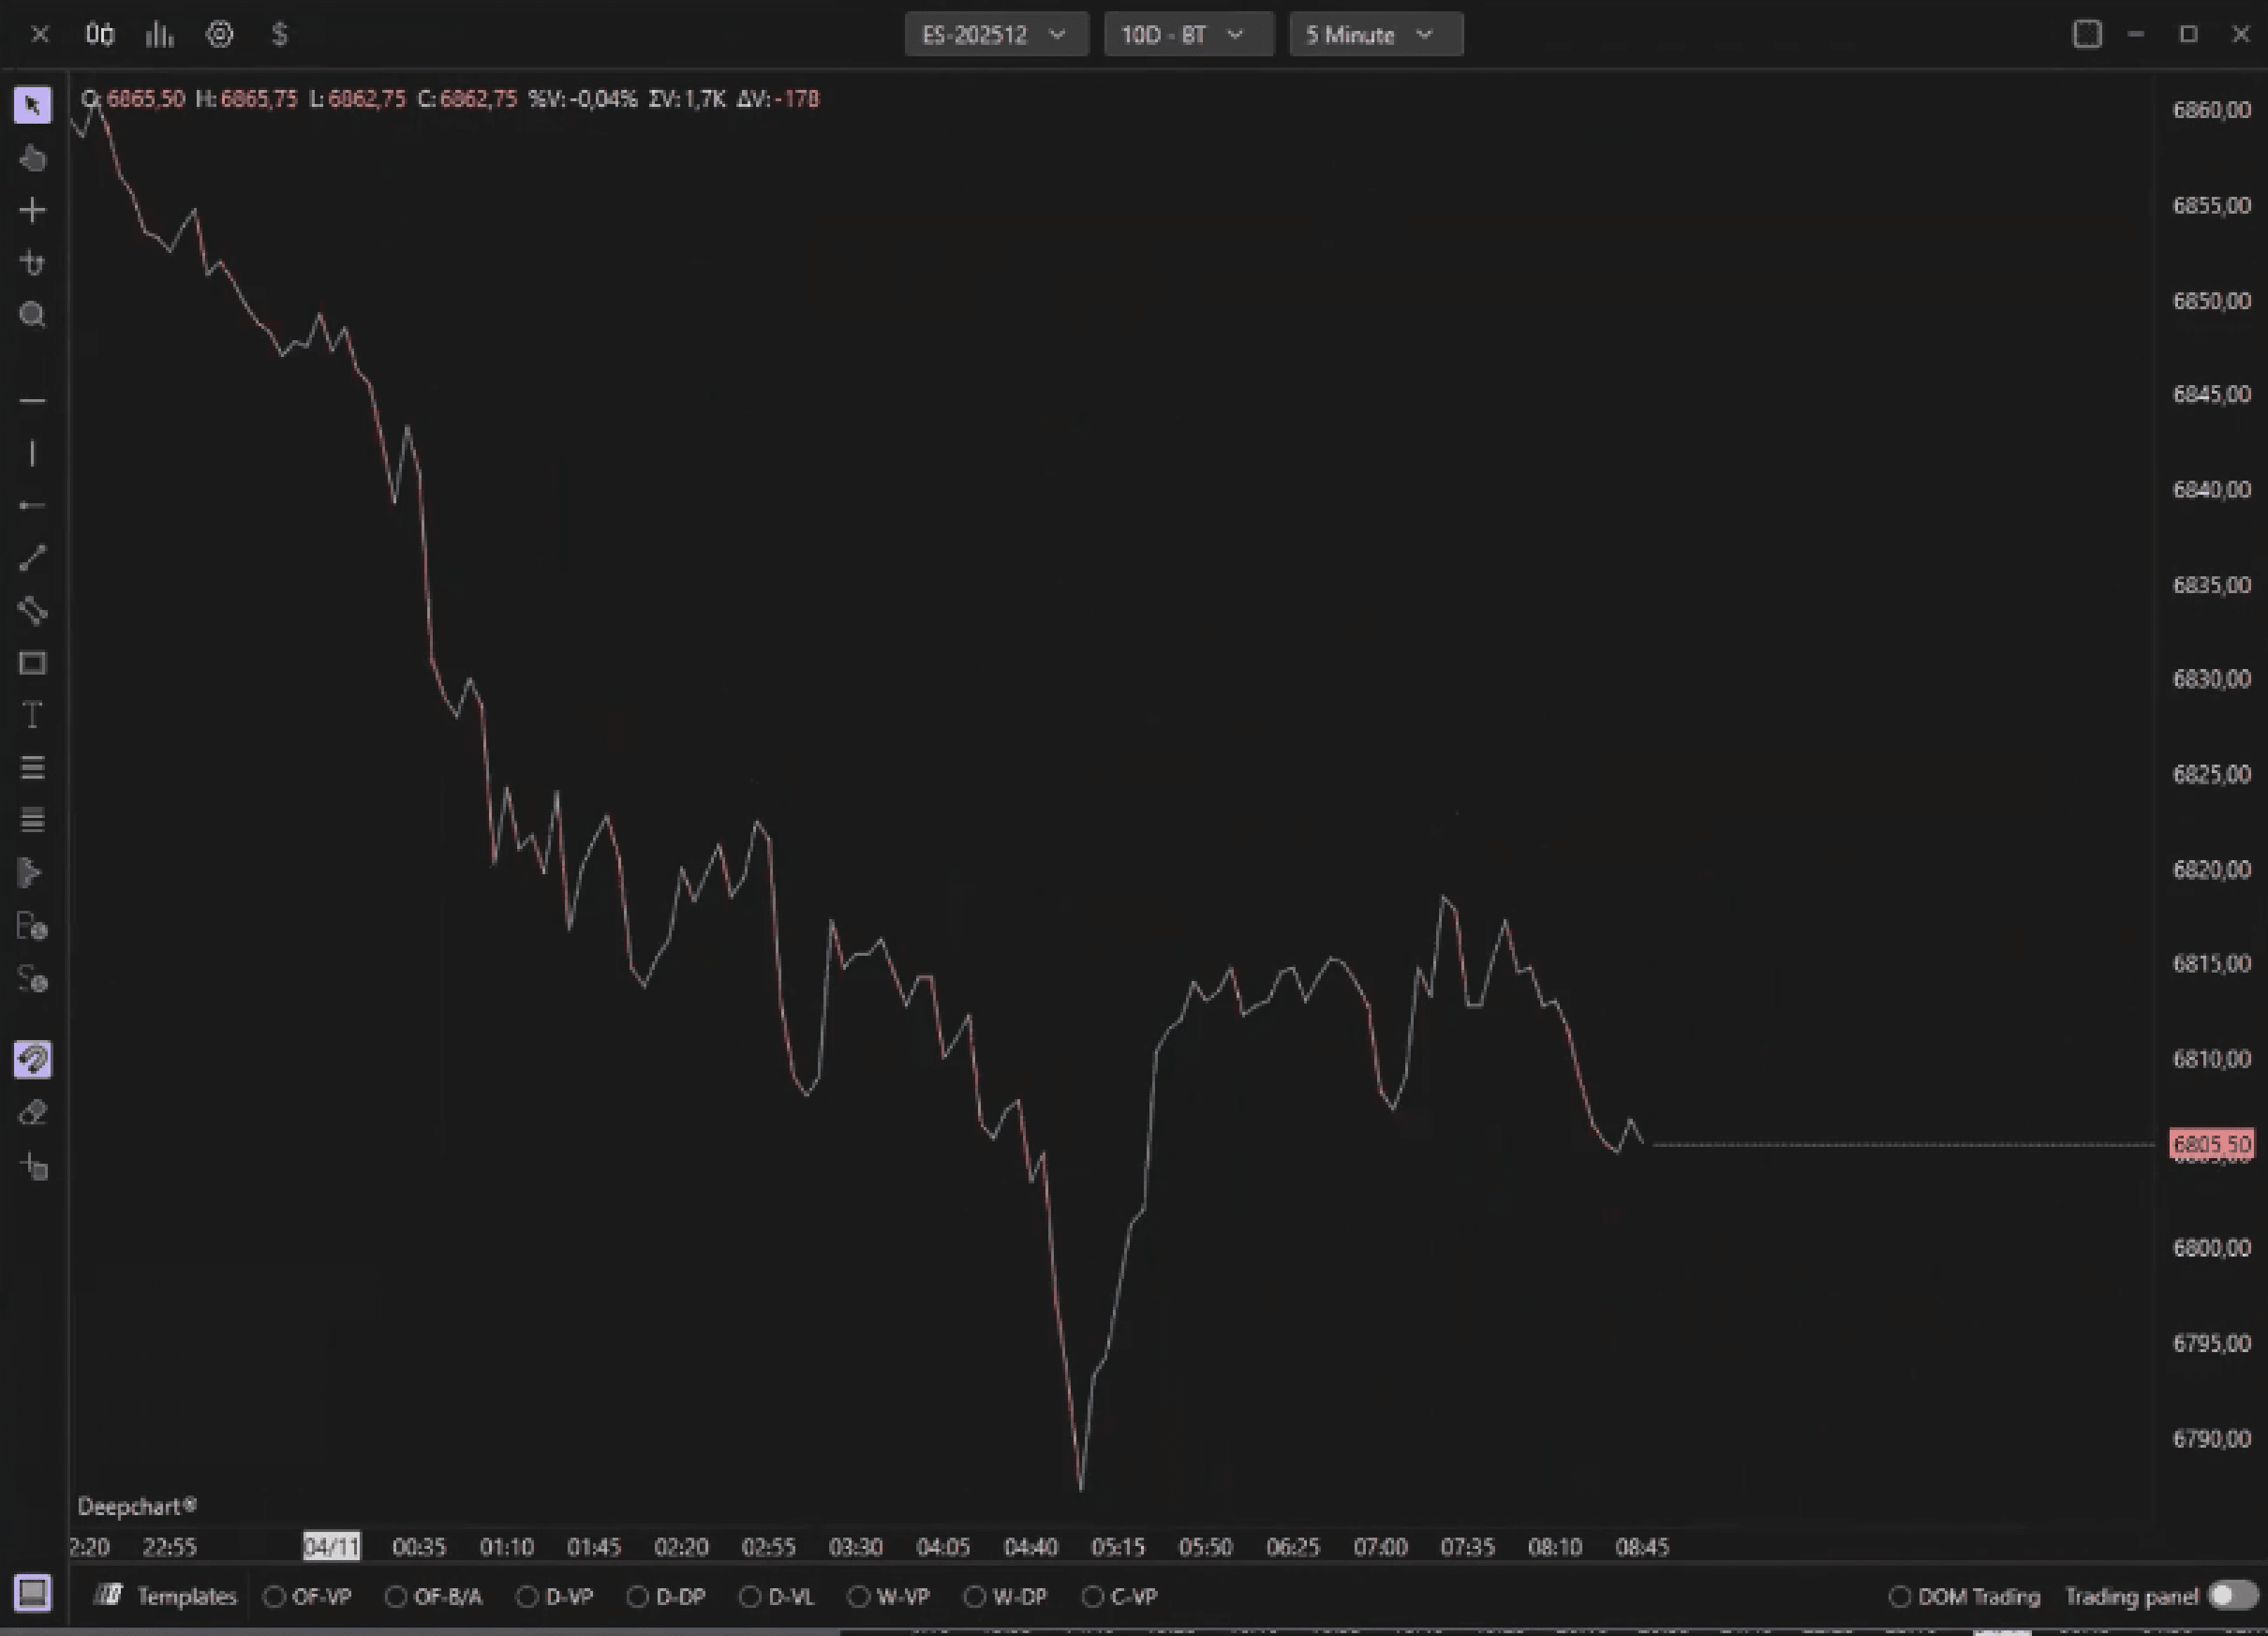Enable the DOM Trading option
Screen dimensions: 2268x1636
point(1899,1596)
